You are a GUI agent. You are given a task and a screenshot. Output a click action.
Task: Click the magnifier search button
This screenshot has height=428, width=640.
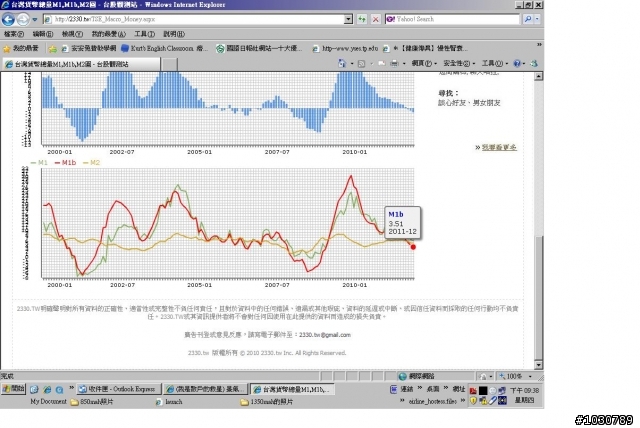[528, 19]
